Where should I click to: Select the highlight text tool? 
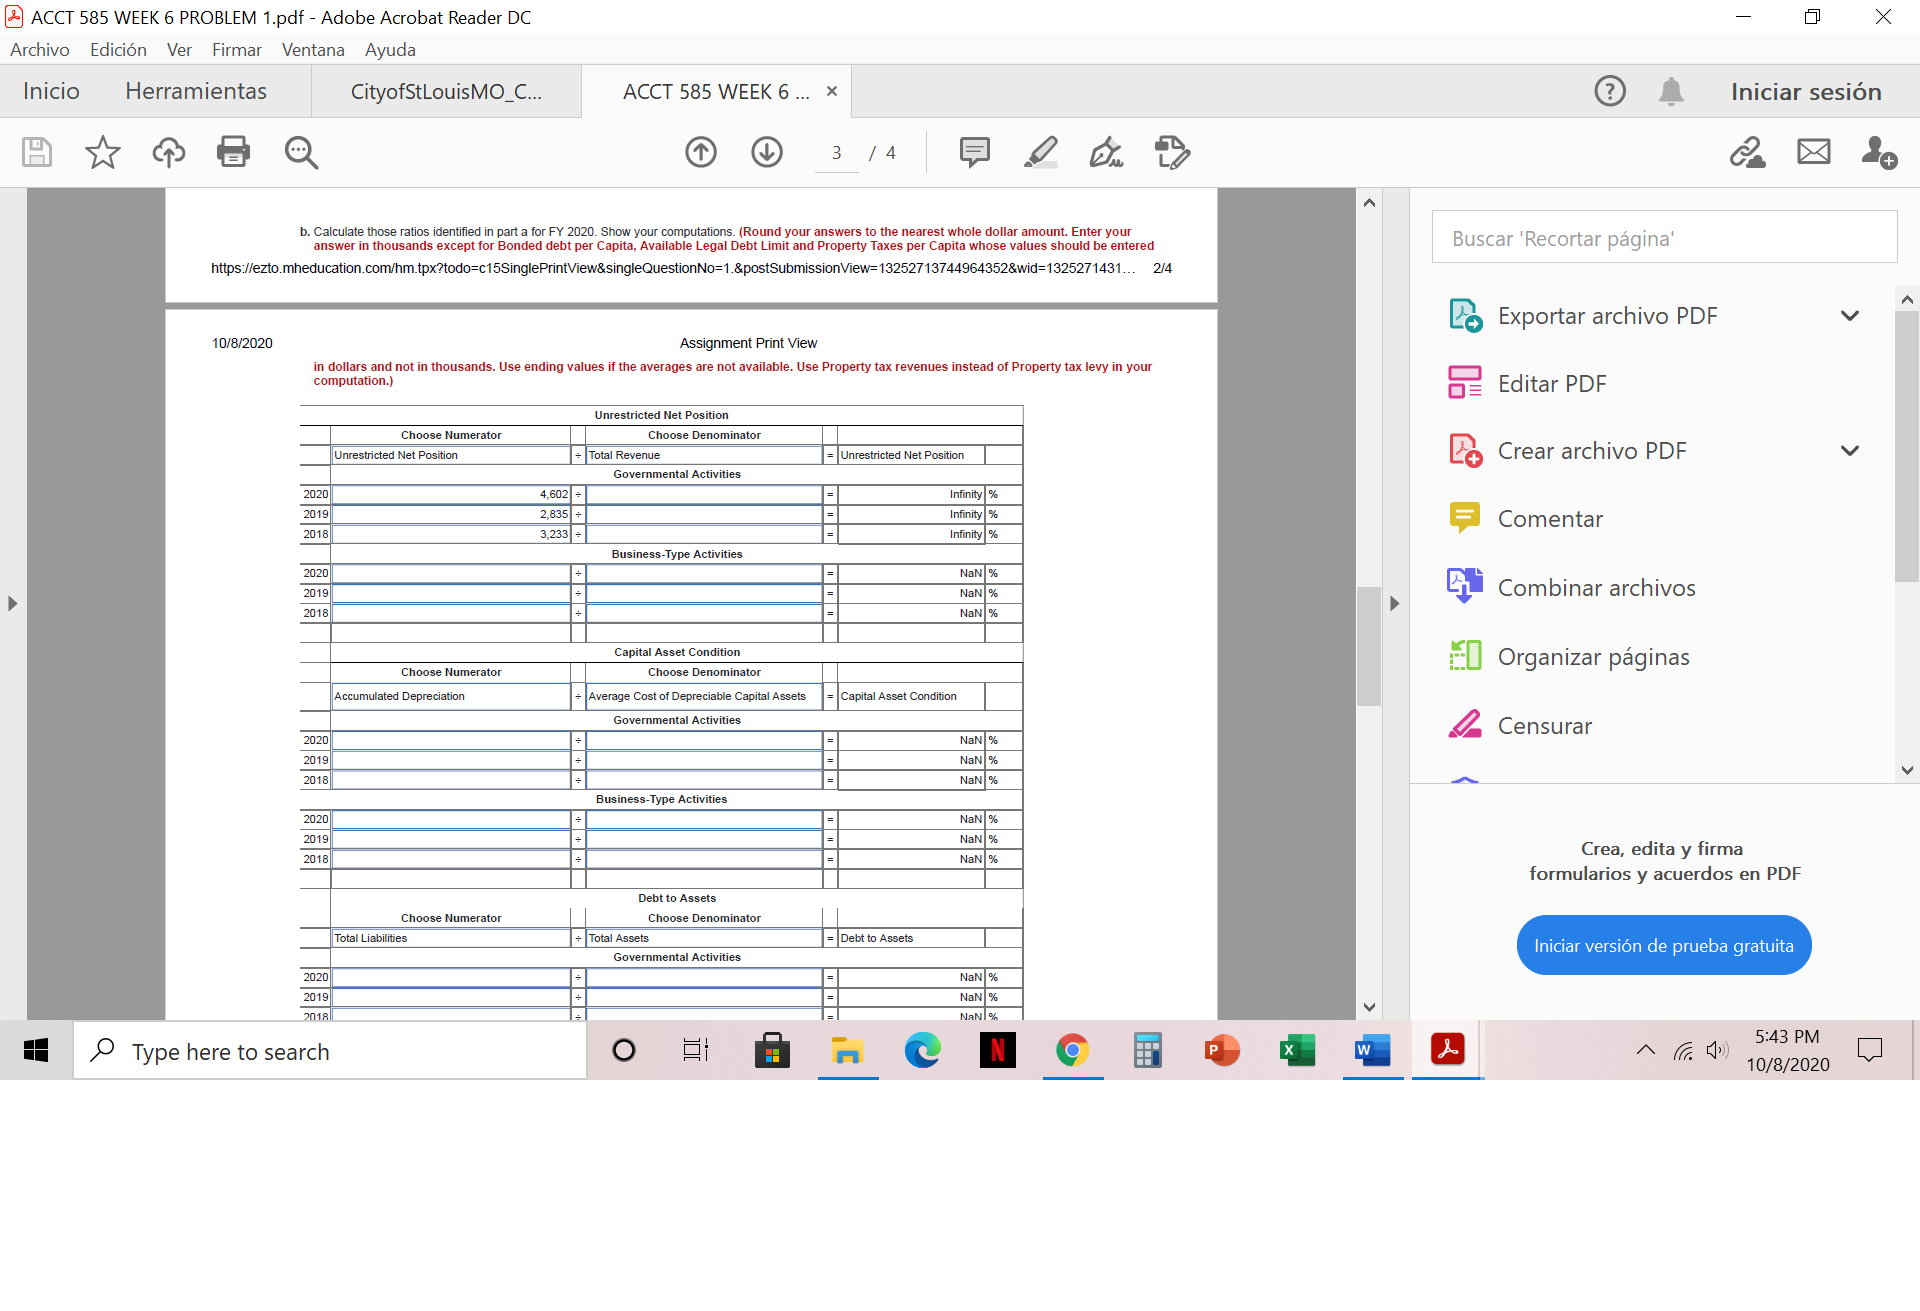click(1040, 152)
